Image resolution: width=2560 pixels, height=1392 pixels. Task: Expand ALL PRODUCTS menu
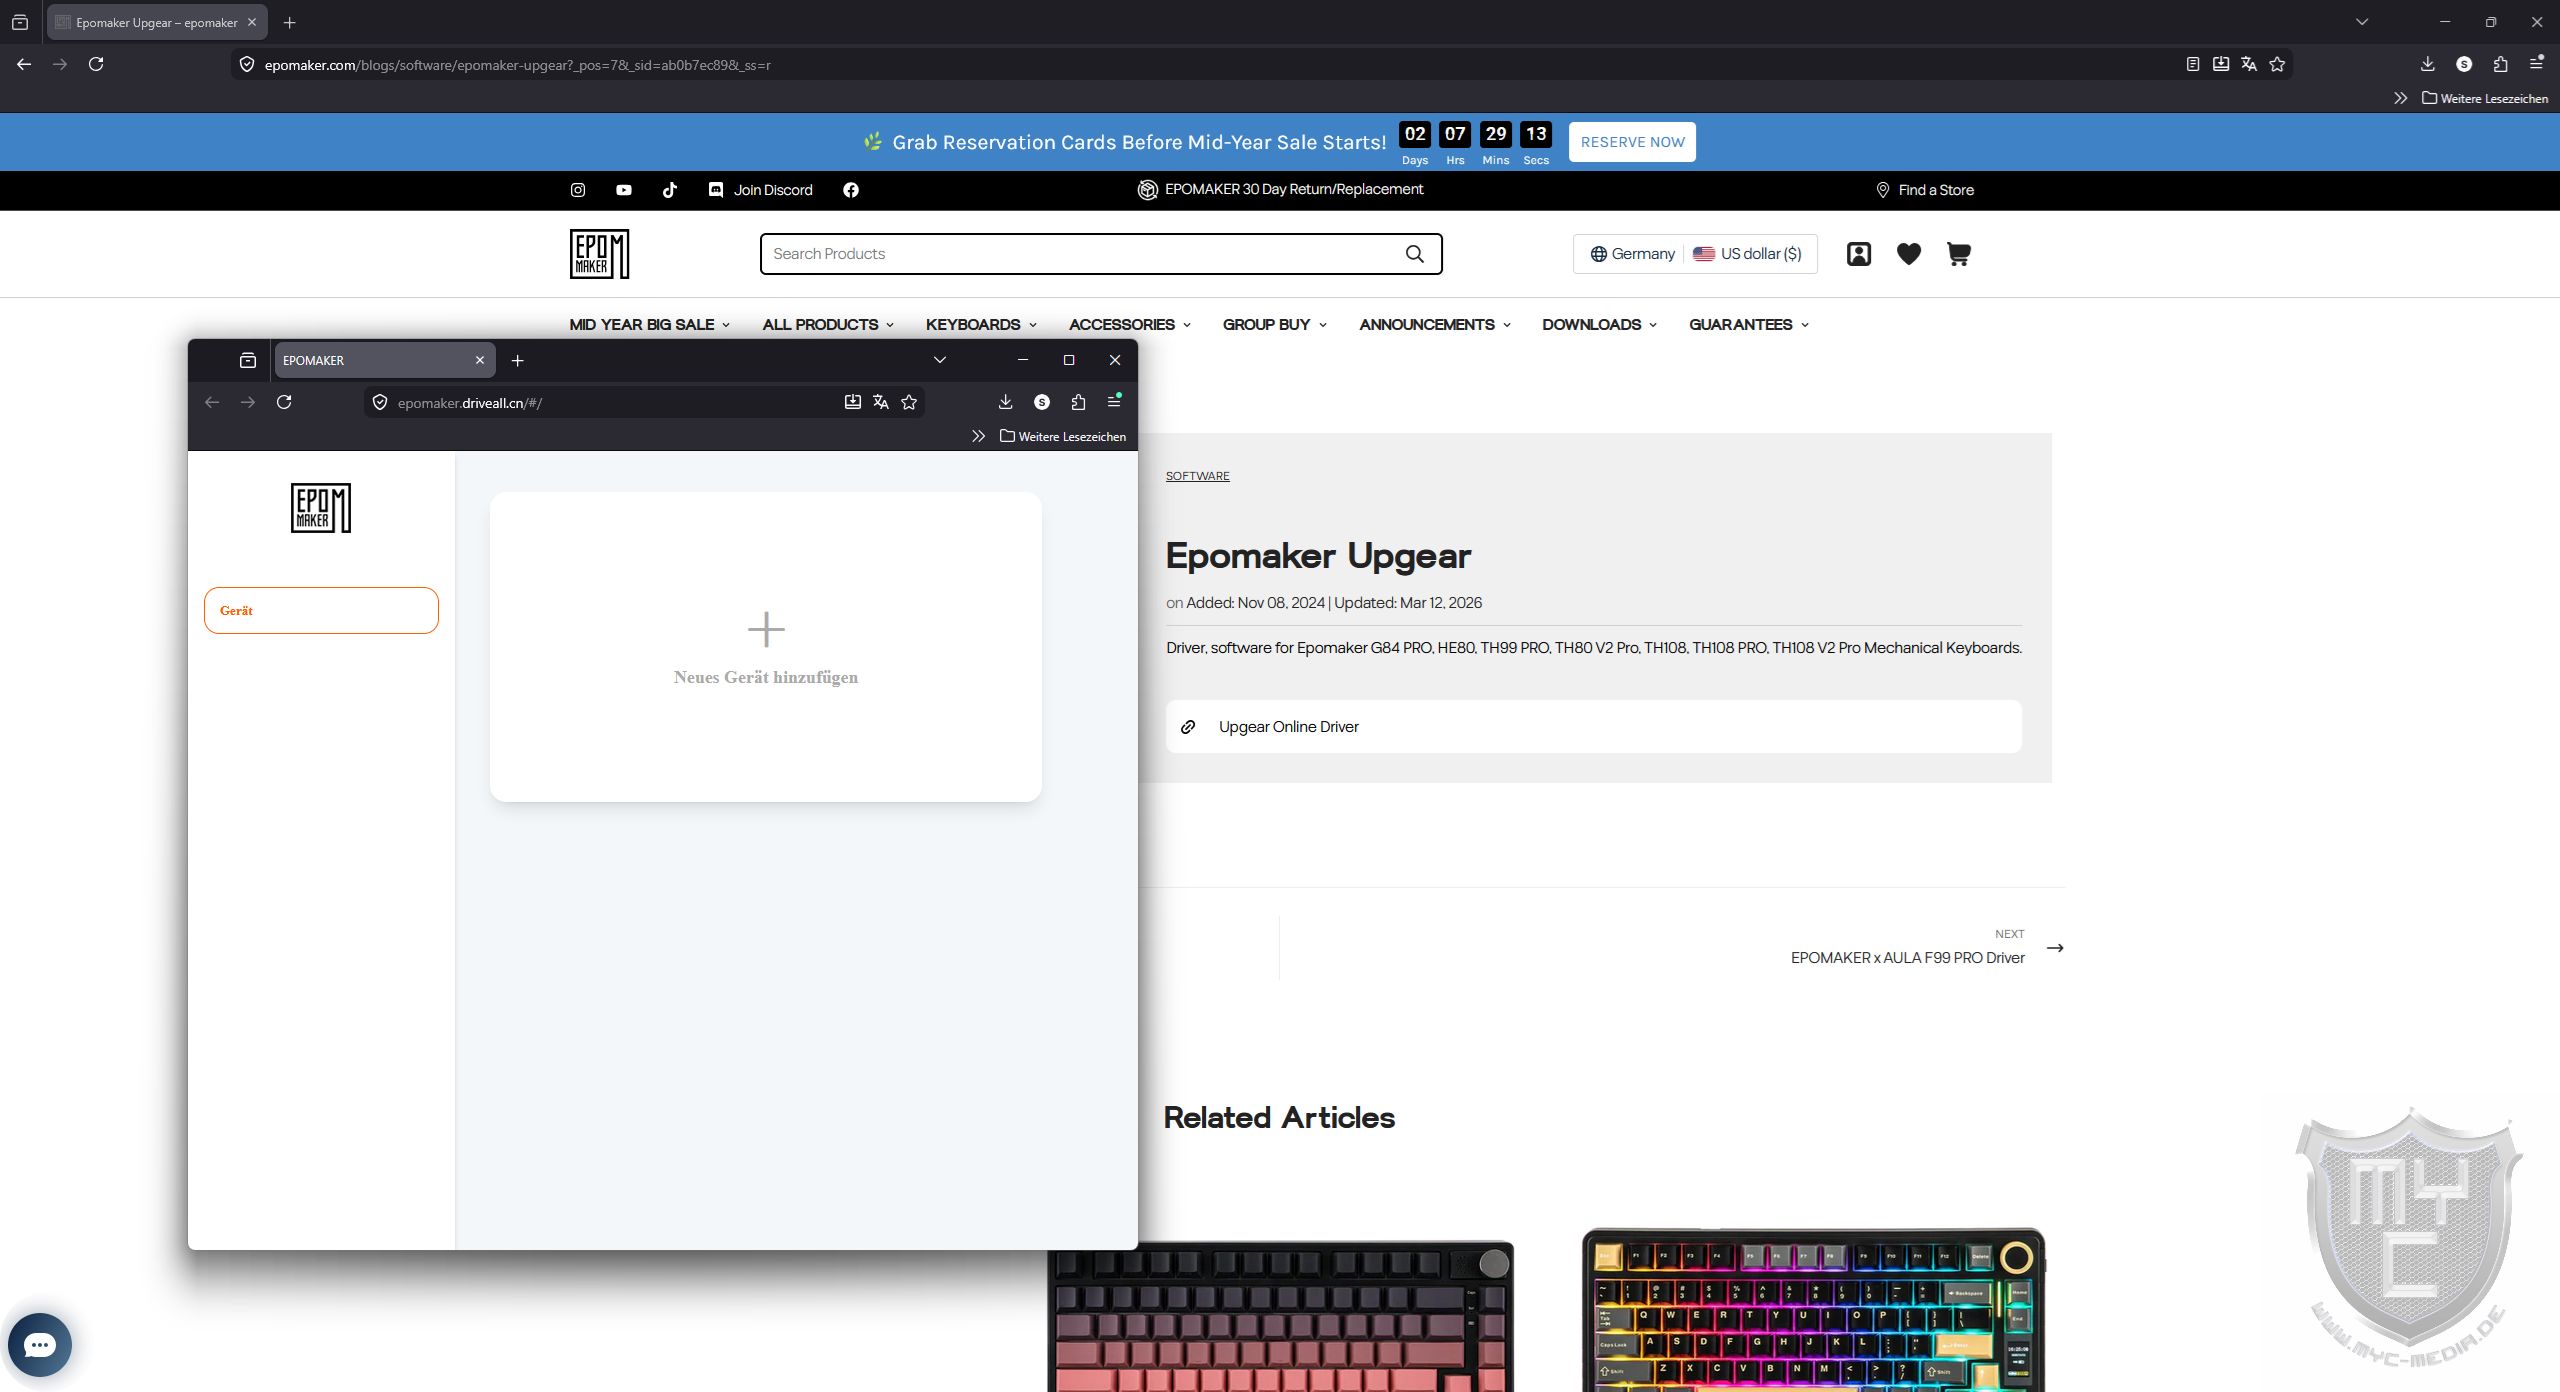[x=828, y=325]
